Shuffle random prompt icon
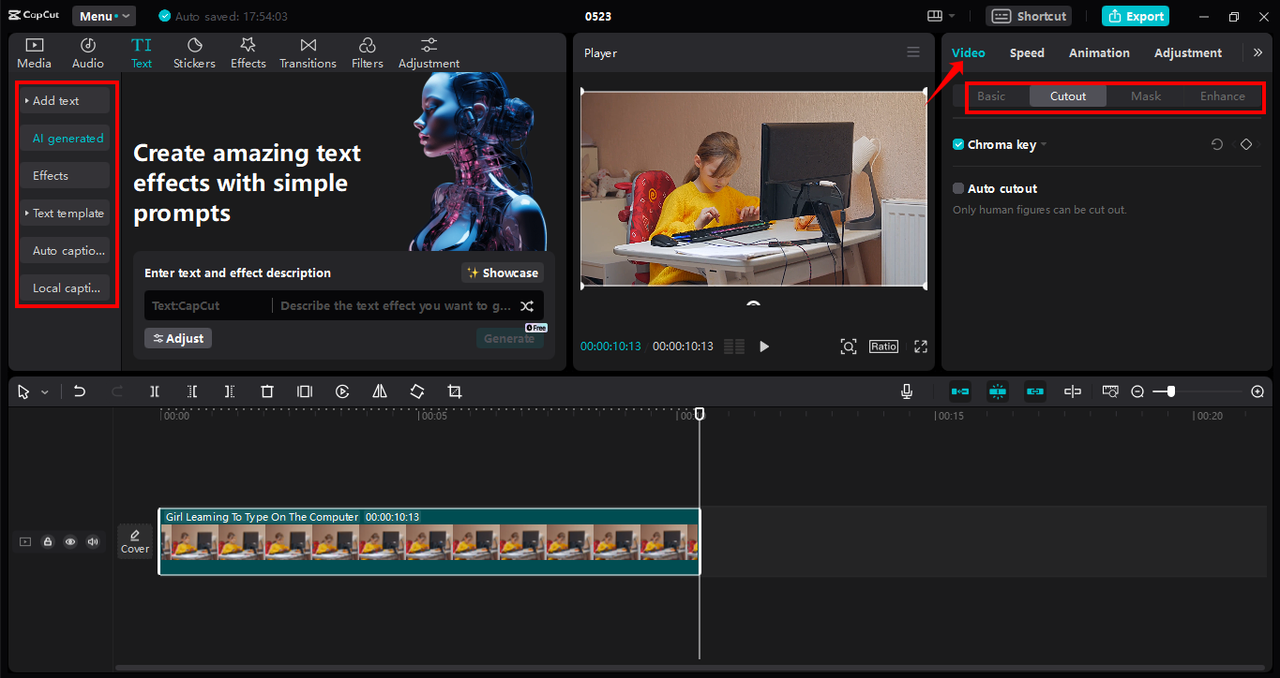Viewport: 1280px width, 678px height. (527, 306)
